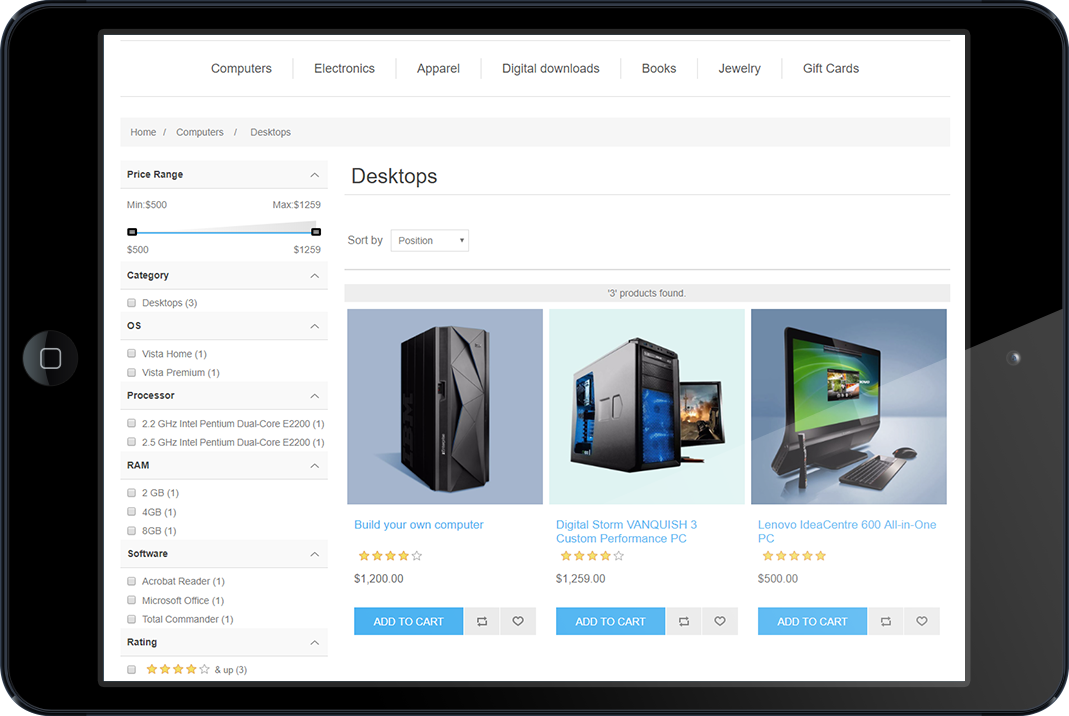The width and height of the screenshot is (1069, 716).
Task: Click the Computers breadcrumb link
Action: pyautogui.click(x=200, y=132)
